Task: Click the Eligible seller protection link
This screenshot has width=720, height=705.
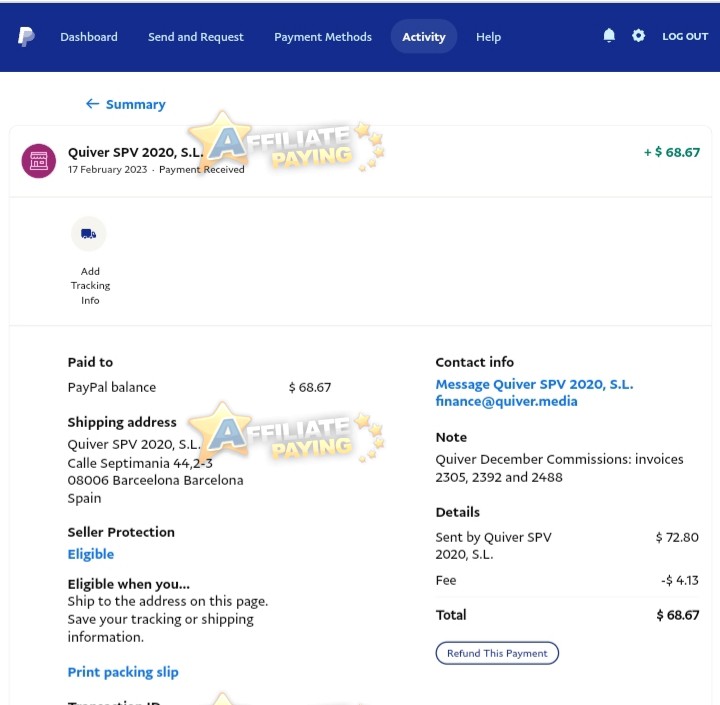Action: click(x=90, y=554)
